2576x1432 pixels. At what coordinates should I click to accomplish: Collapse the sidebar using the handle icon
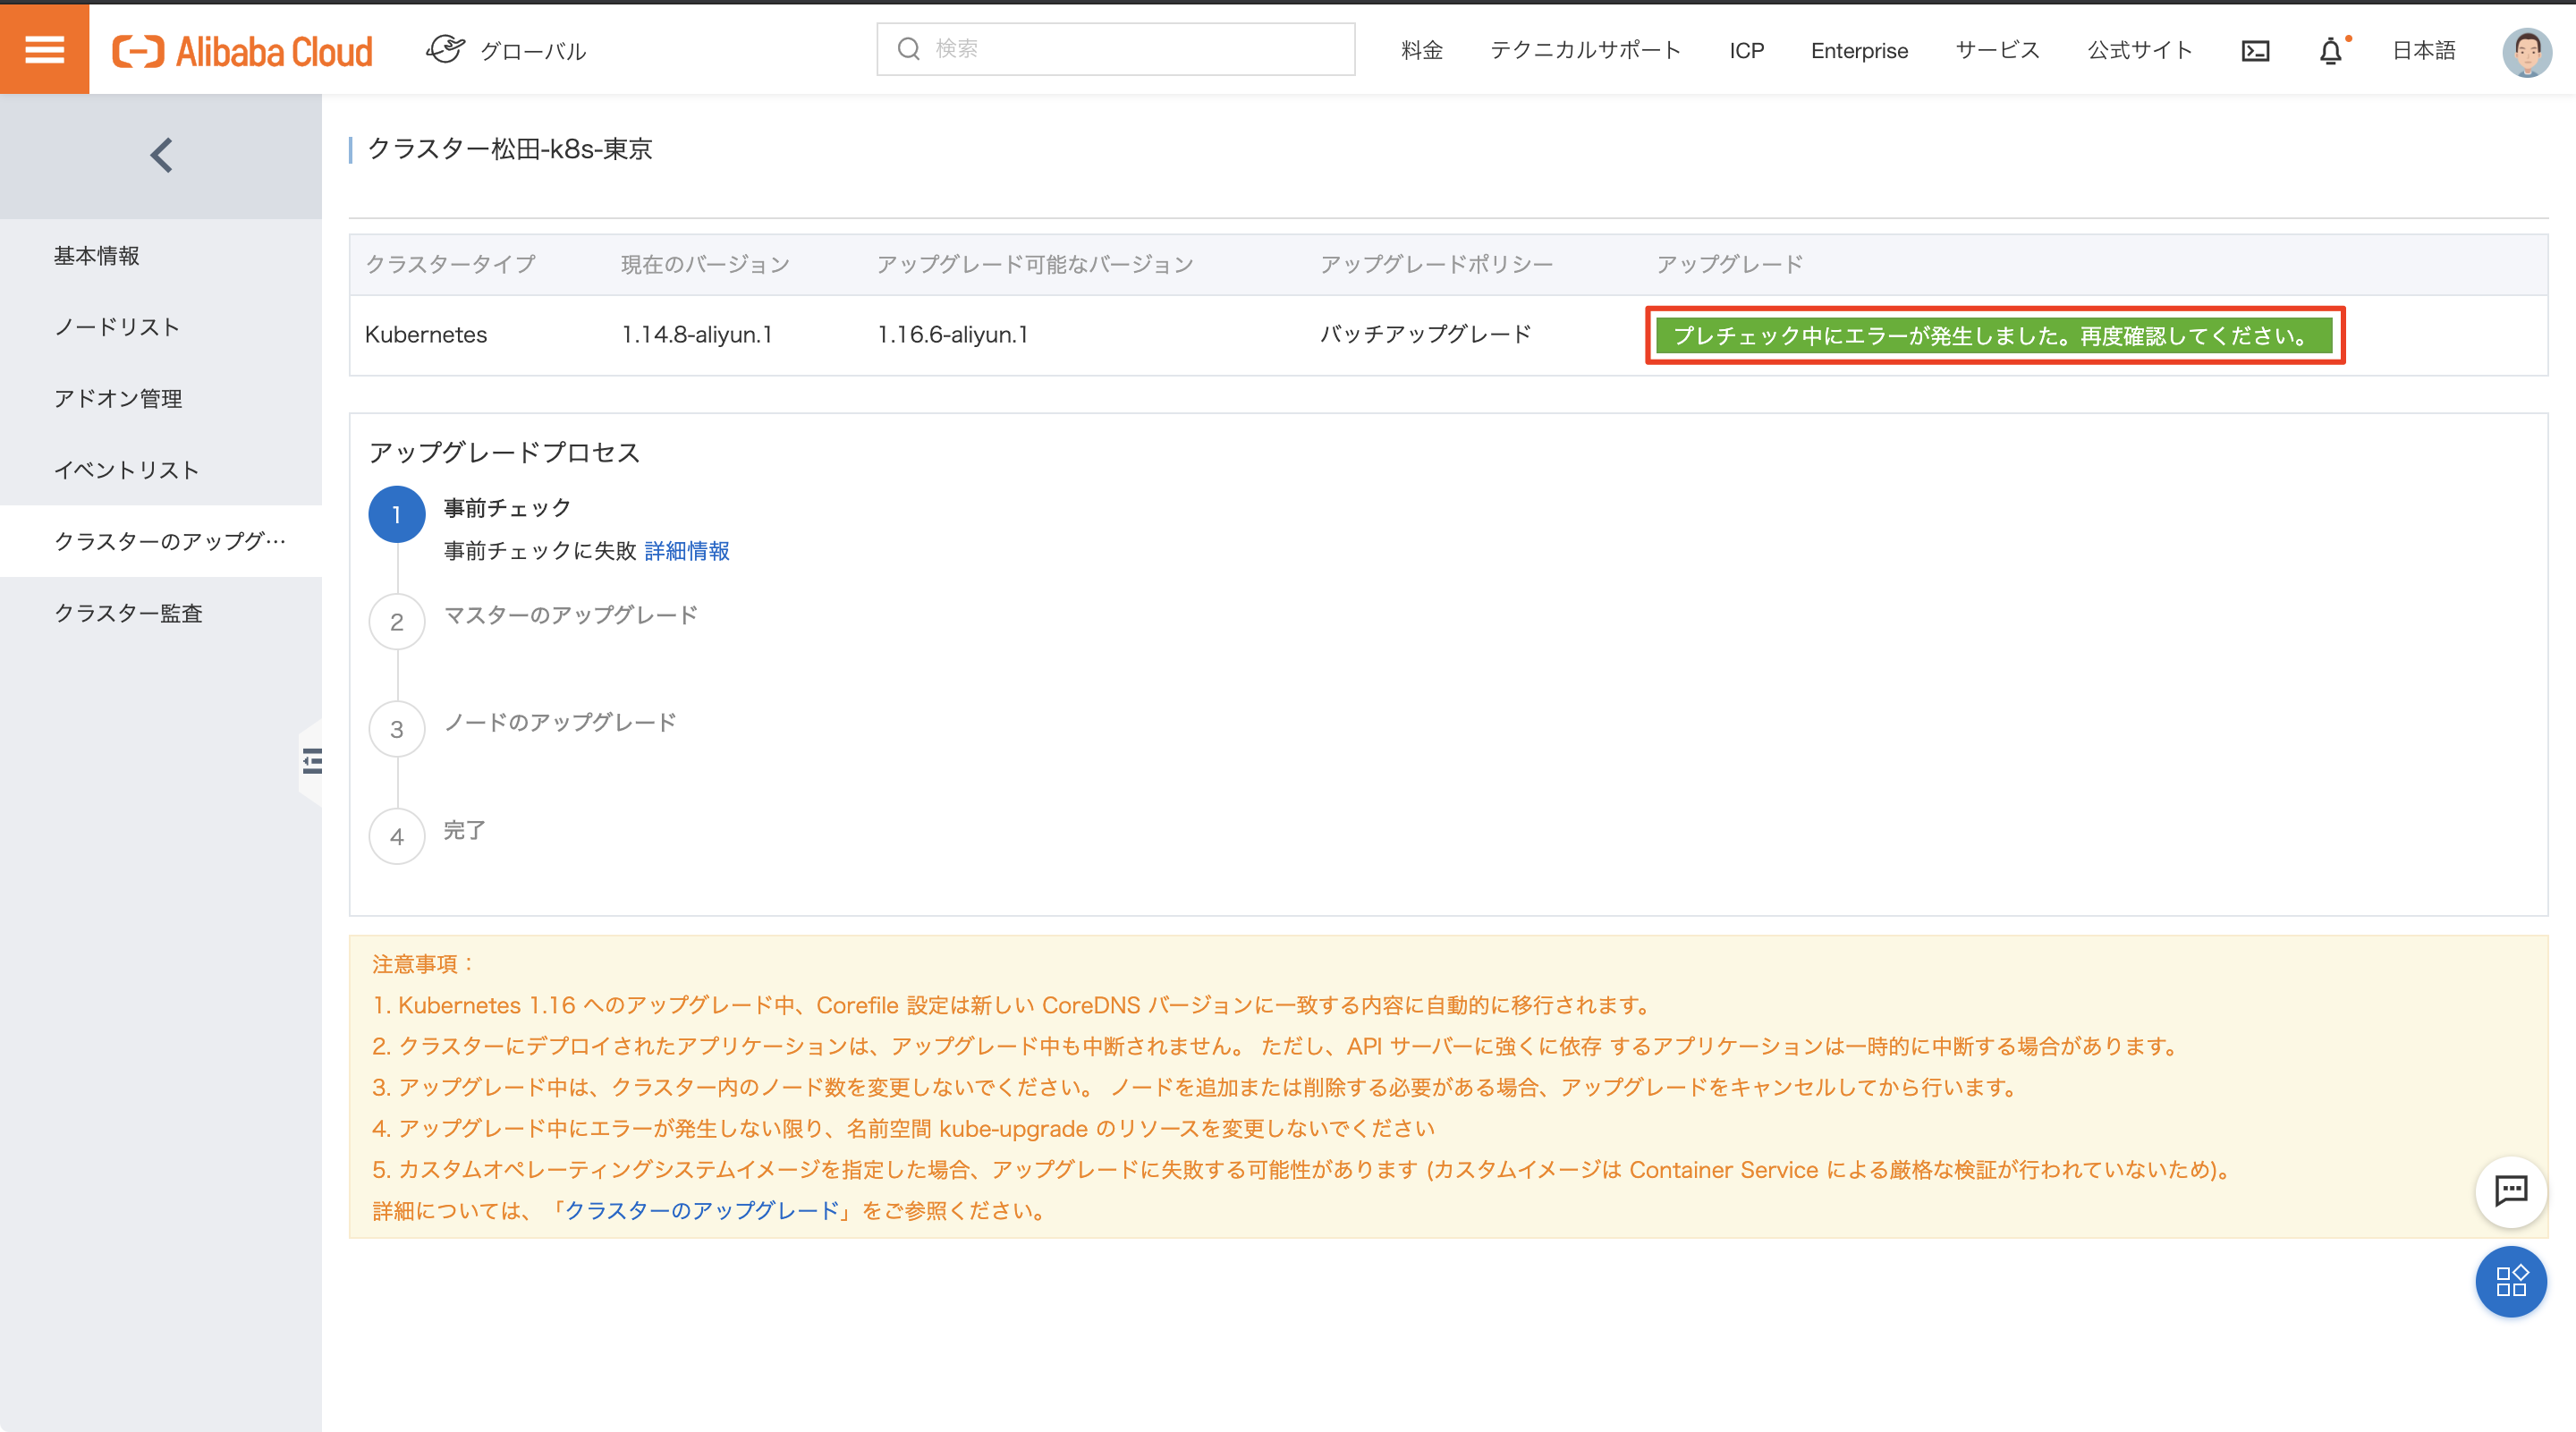[312, 761]
